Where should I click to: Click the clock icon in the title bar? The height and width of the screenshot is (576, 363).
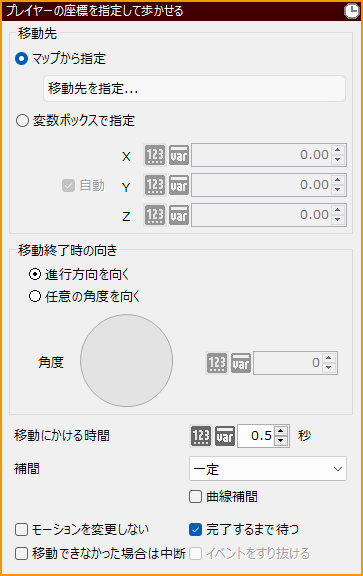352,11
